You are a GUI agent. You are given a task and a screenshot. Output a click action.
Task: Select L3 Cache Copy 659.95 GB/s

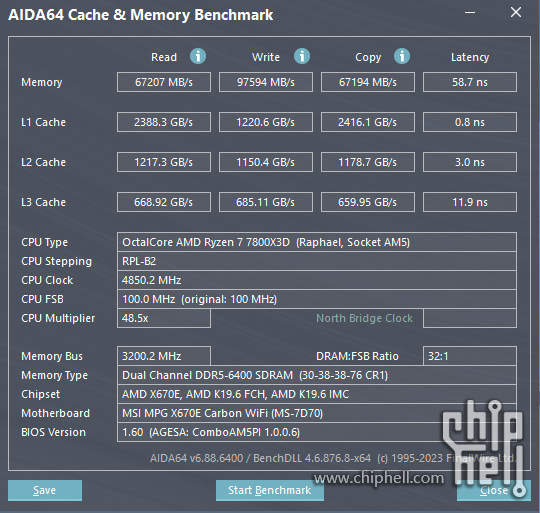point(368,202)
